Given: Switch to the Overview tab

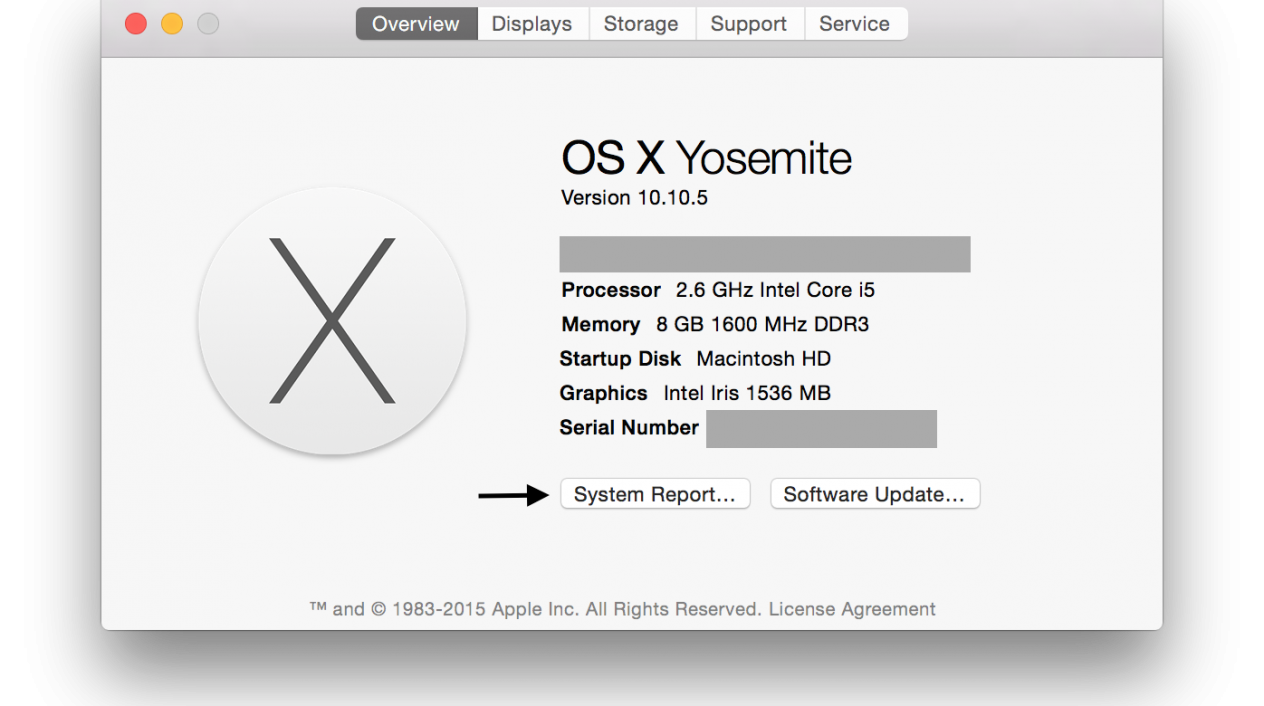Looking at the screenshot, I should (x=416, y=24).
